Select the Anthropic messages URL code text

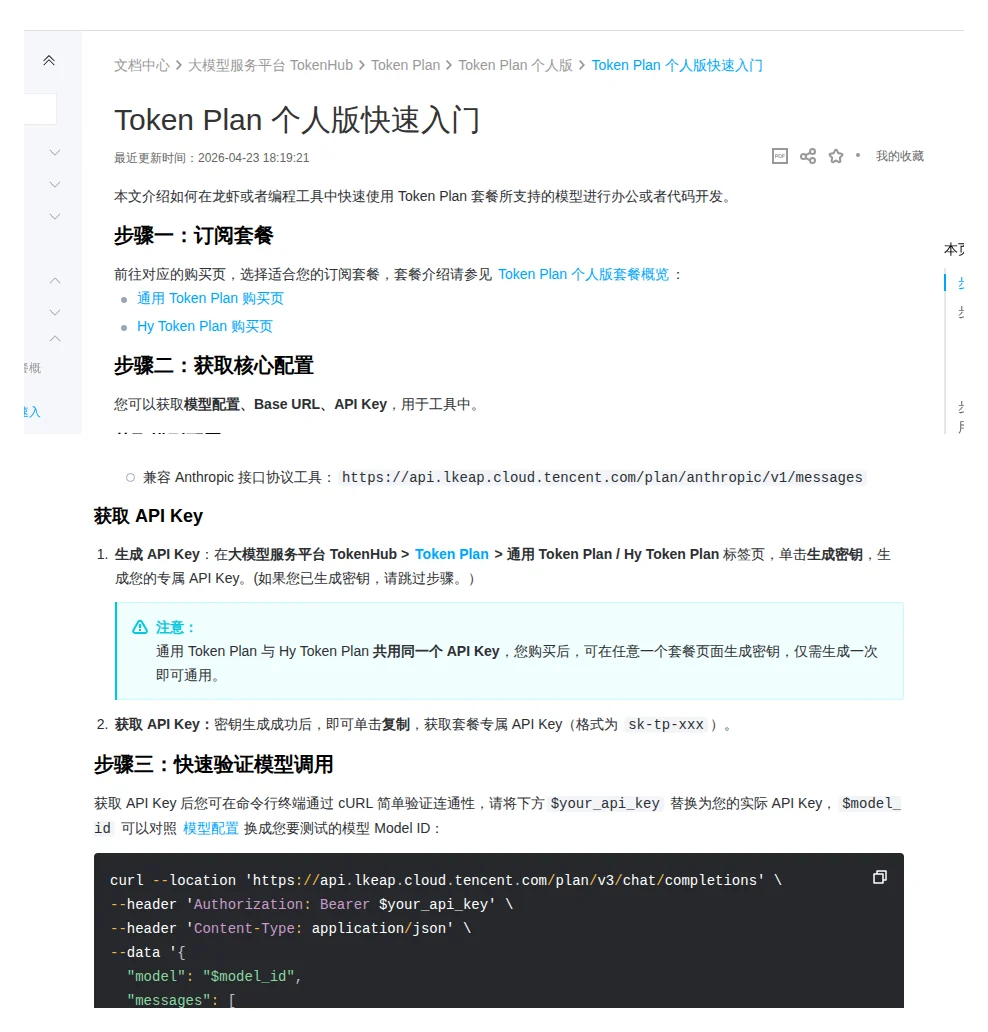point(602,477)
